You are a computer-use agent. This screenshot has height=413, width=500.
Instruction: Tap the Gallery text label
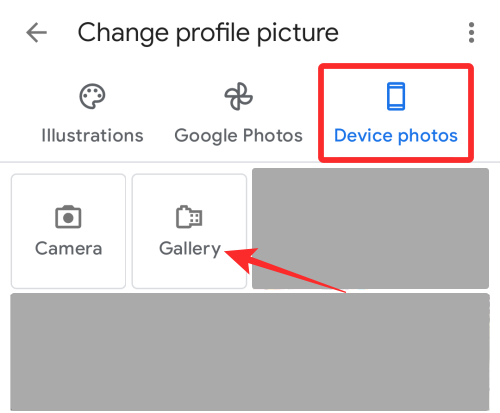[190, 249]
